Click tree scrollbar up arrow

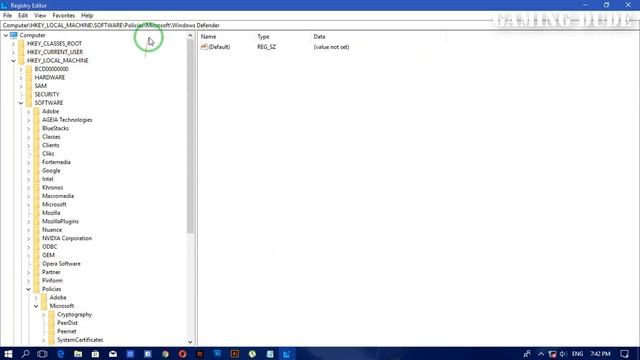click(x=190, y=36)
